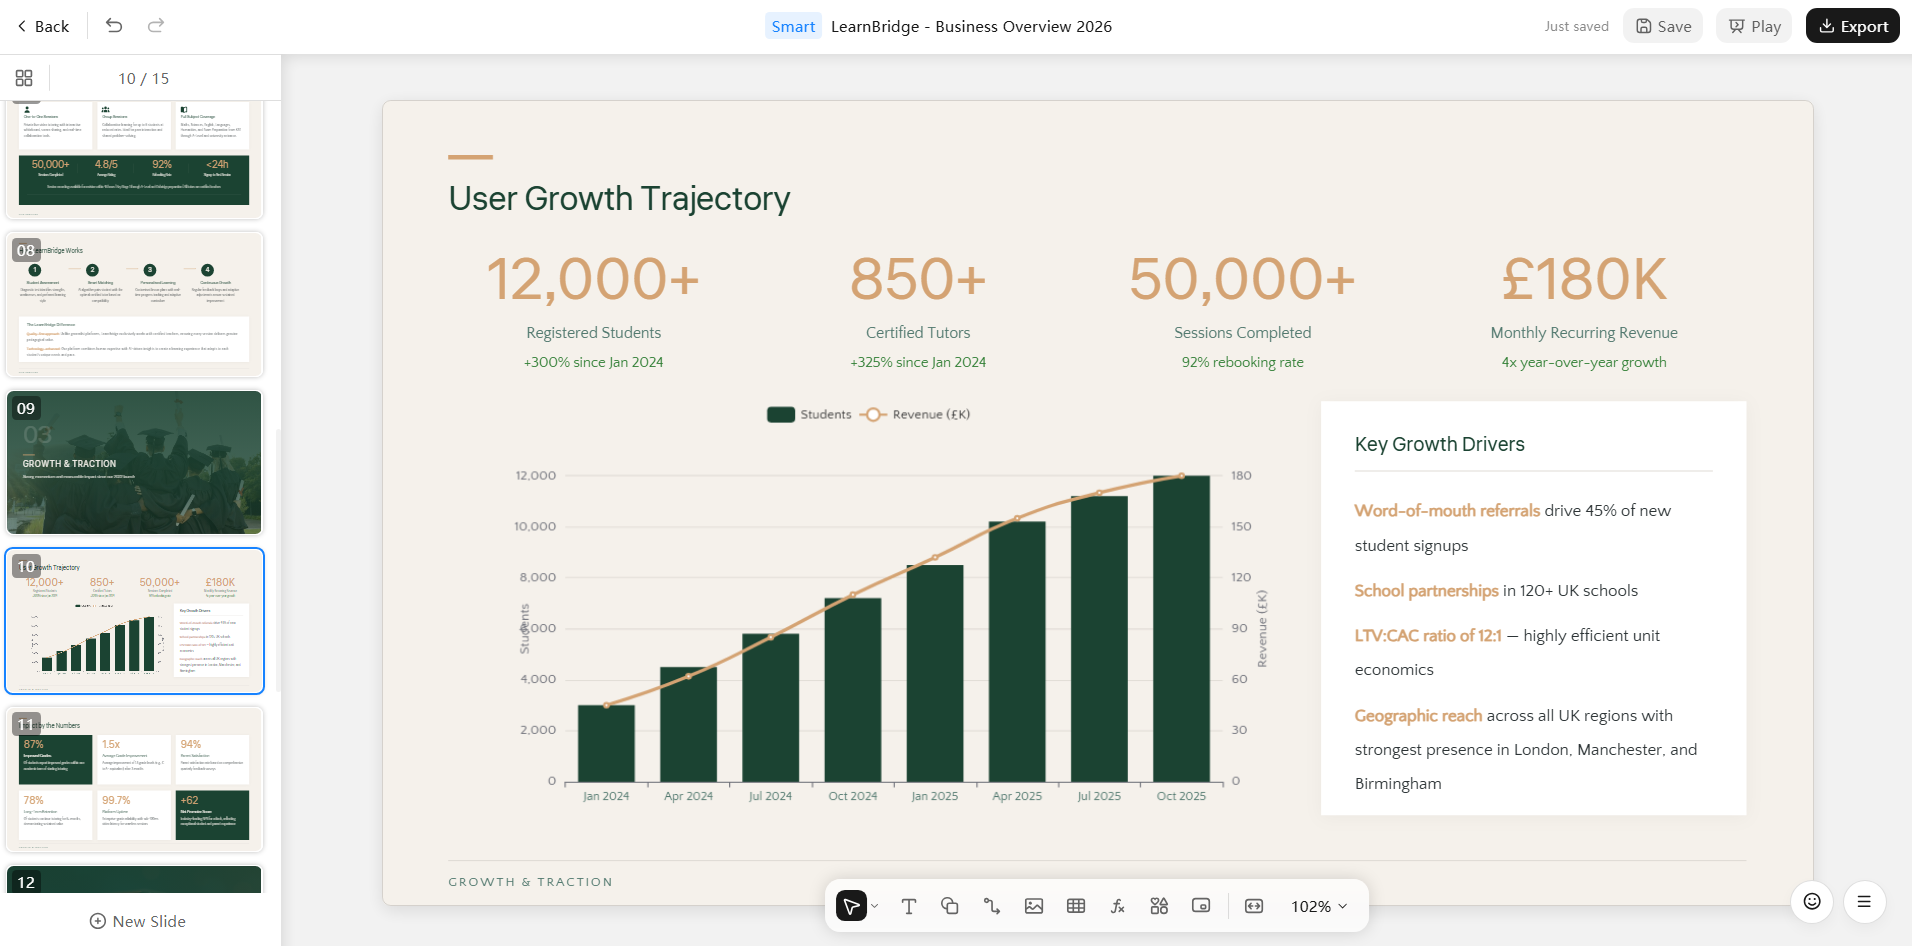This screenshot has width=1912, height=946.
Task: Select the 12,000+ statistic
Action: (x=593, y=278)
